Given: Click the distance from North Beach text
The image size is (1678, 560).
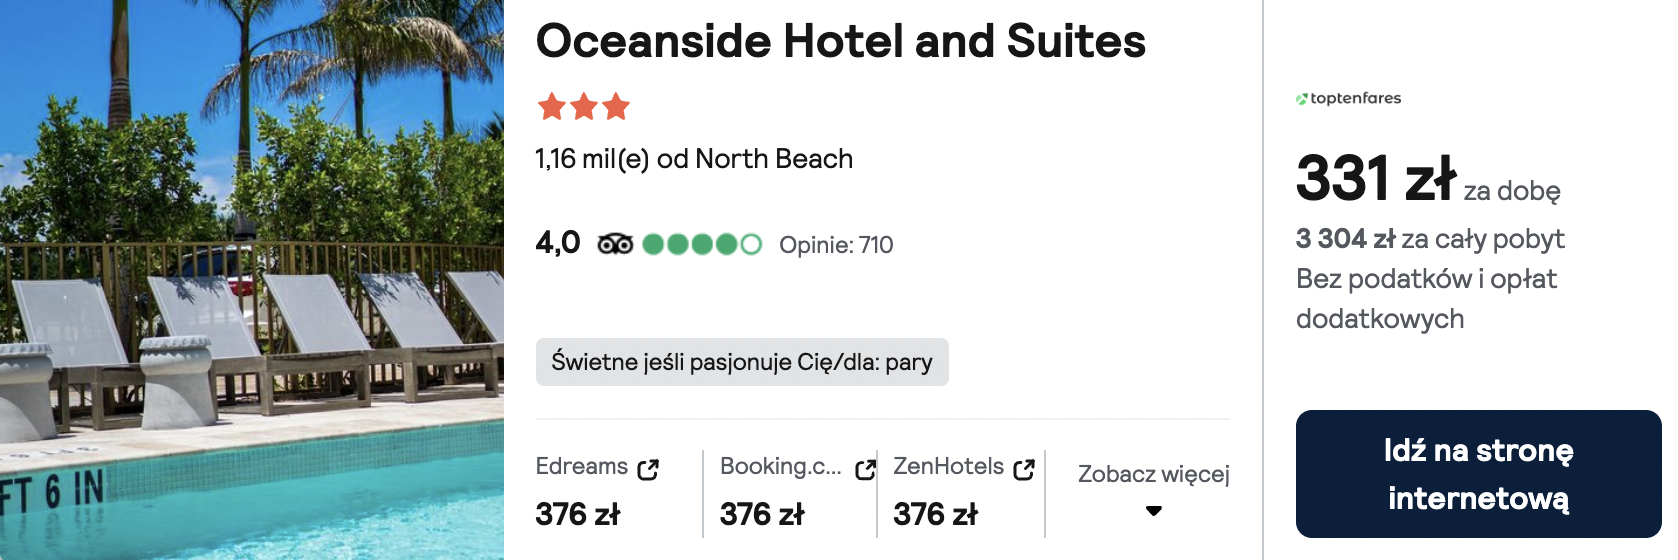Looking at the screenshot, I should pyautogui.click(x=694, y=159).
